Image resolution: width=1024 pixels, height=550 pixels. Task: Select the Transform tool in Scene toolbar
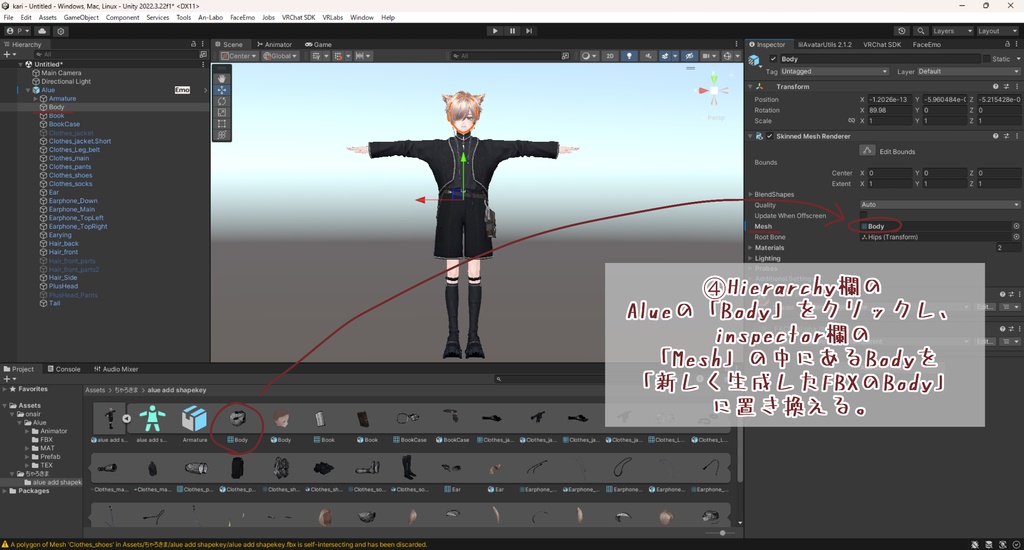point(222,135)
